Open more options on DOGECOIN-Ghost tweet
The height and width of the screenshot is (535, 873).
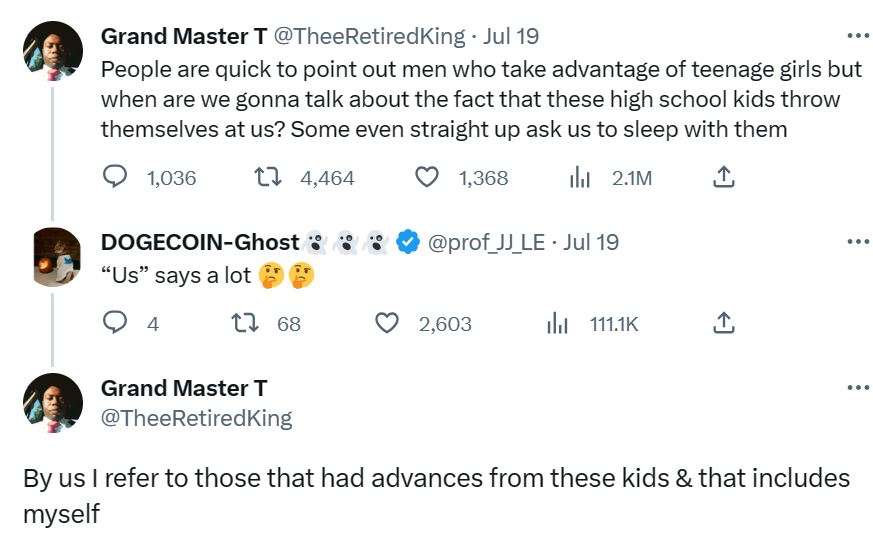[x=857, y=242]
